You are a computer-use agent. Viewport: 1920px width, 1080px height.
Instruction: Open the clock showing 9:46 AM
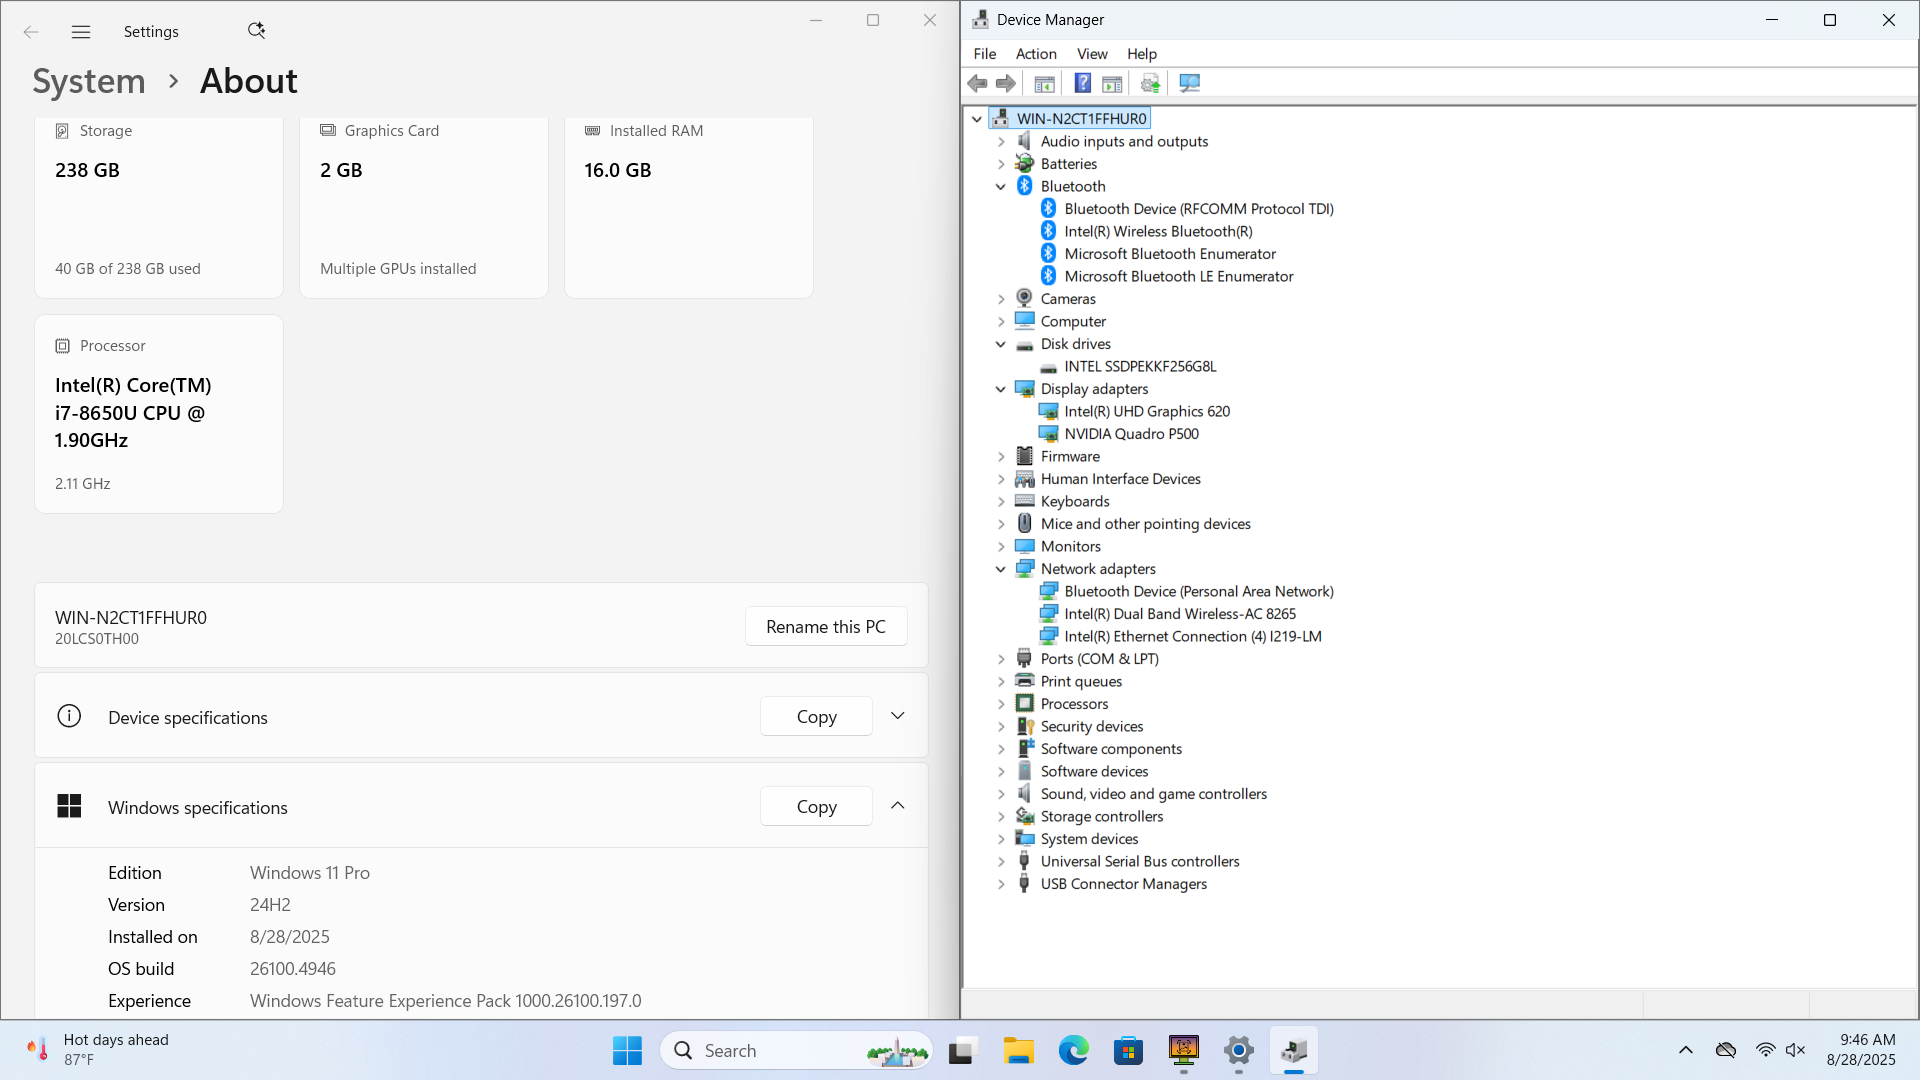tap(1861, 1050)
